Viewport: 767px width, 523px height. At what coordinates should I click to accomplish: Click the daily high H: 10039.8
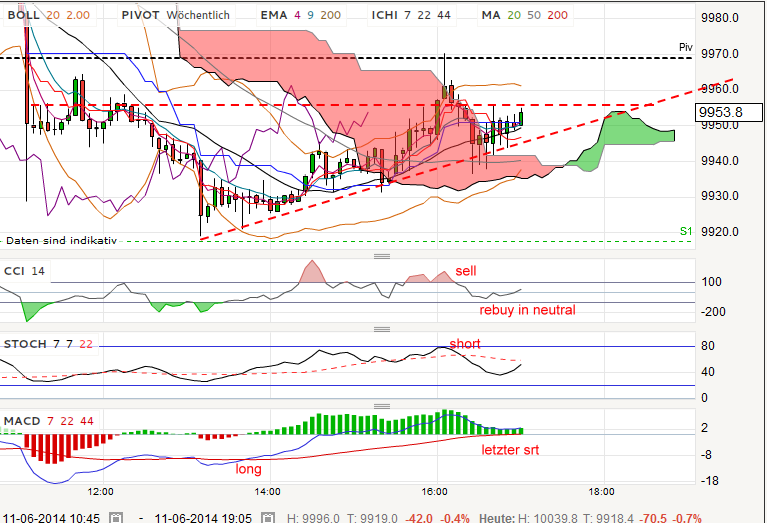[548, 518]
